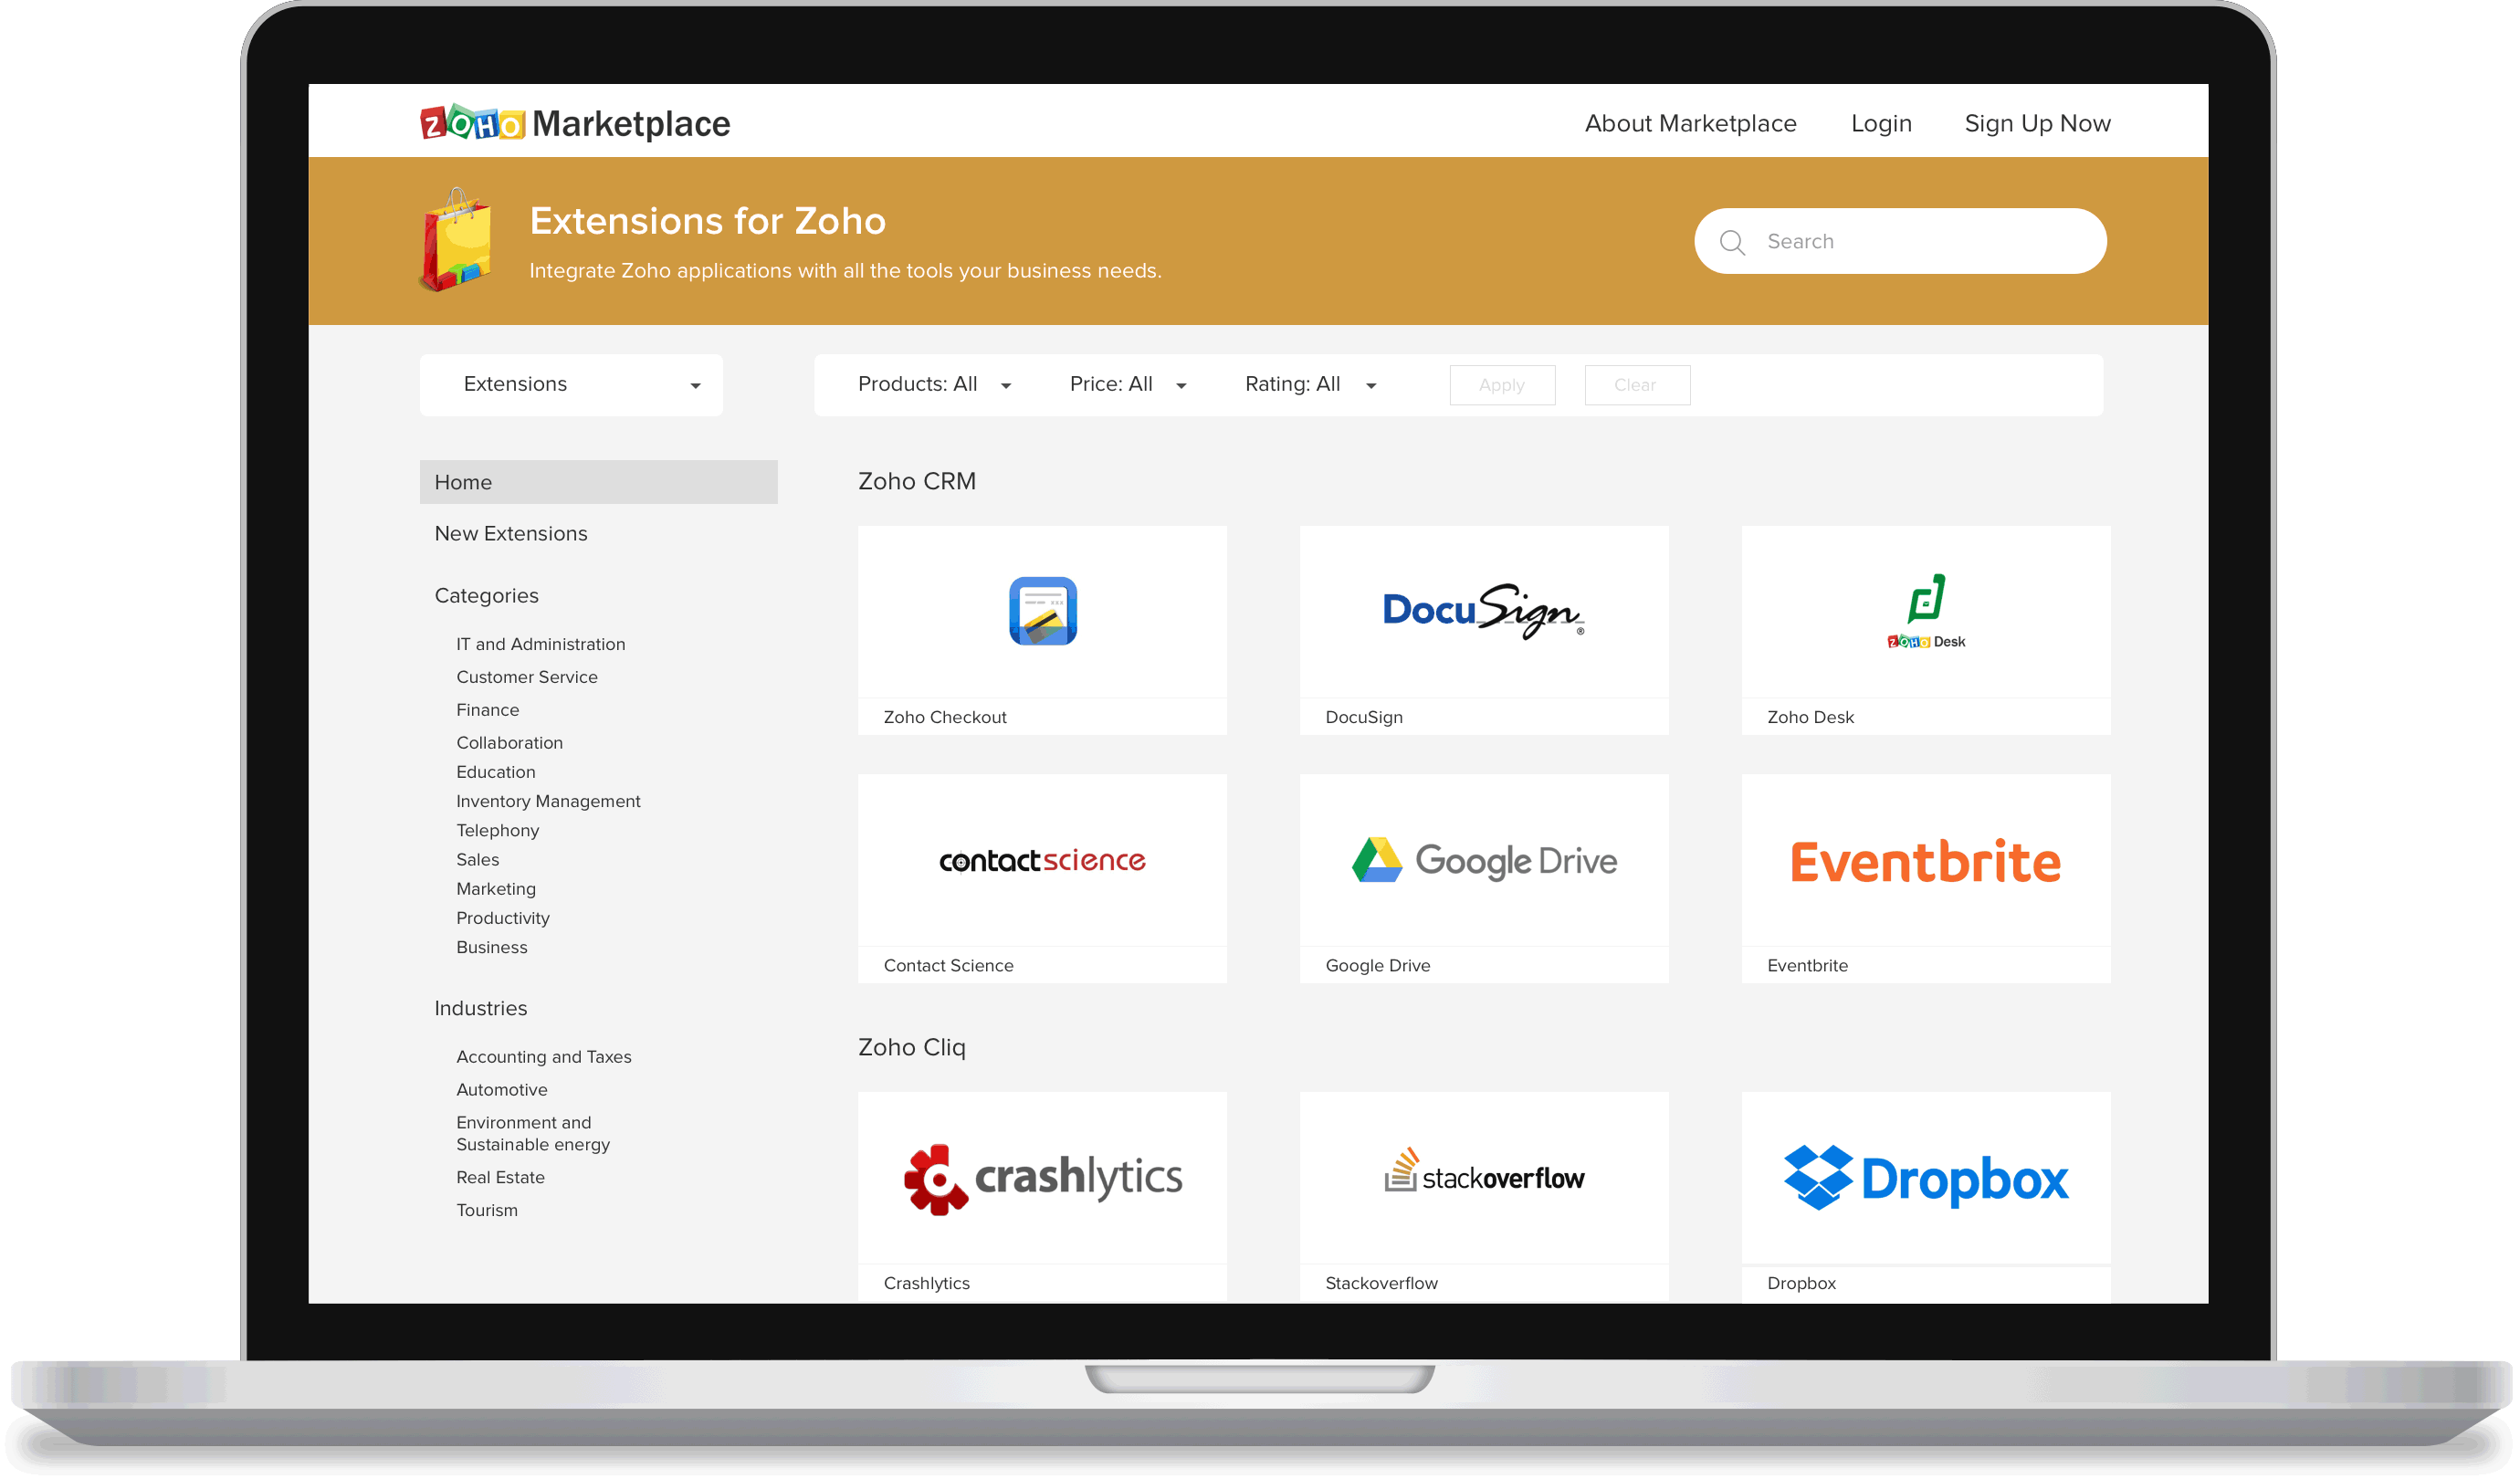This screenshot has width=2520, height=1479.
Task: Select the Dropbox logo
Action: click(x=1924, y=1177)
